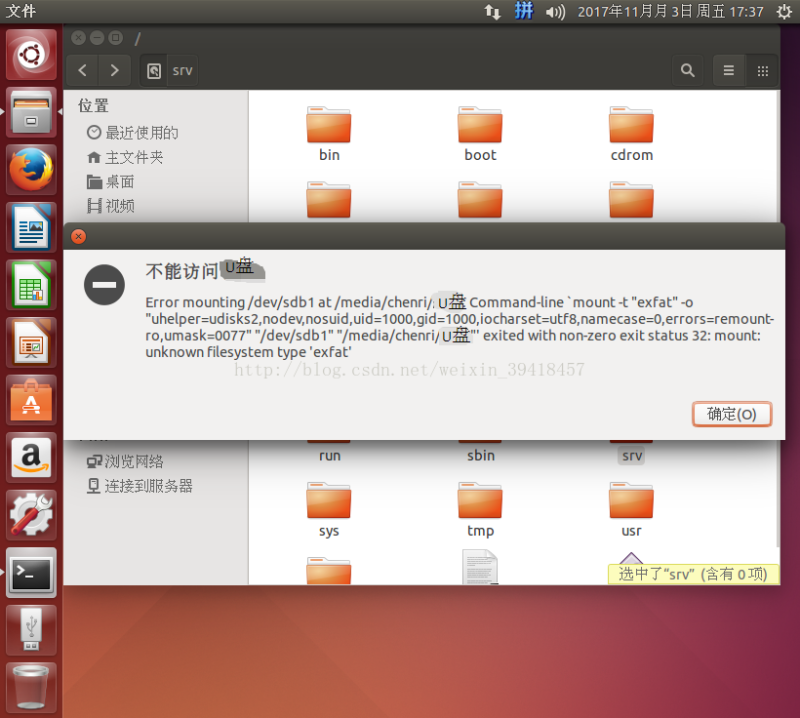Open the usr folder
Image resolution: width=800 pixels, height=718 pixels.
632,510
